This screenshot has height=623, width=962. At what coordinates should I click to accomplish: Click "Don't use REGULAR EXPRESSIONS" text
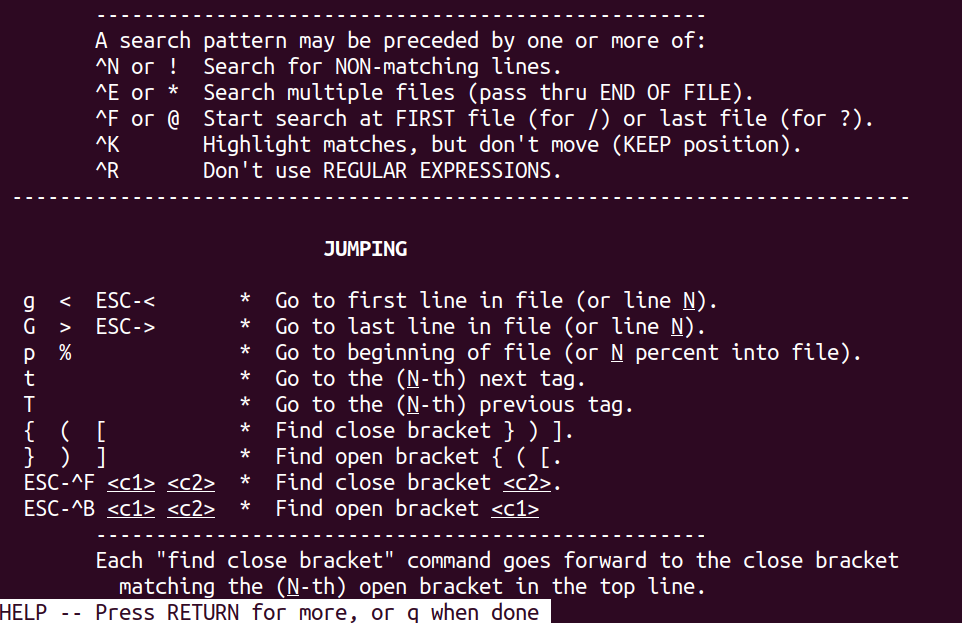(382, 171)
